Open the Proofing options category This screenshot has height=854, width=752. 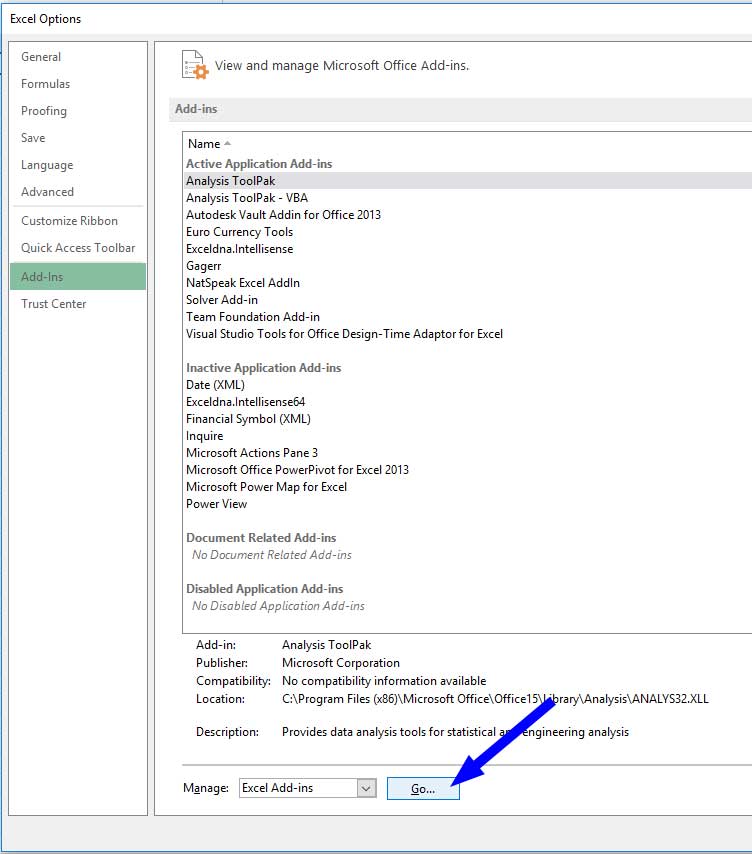[x=78, y=111]
